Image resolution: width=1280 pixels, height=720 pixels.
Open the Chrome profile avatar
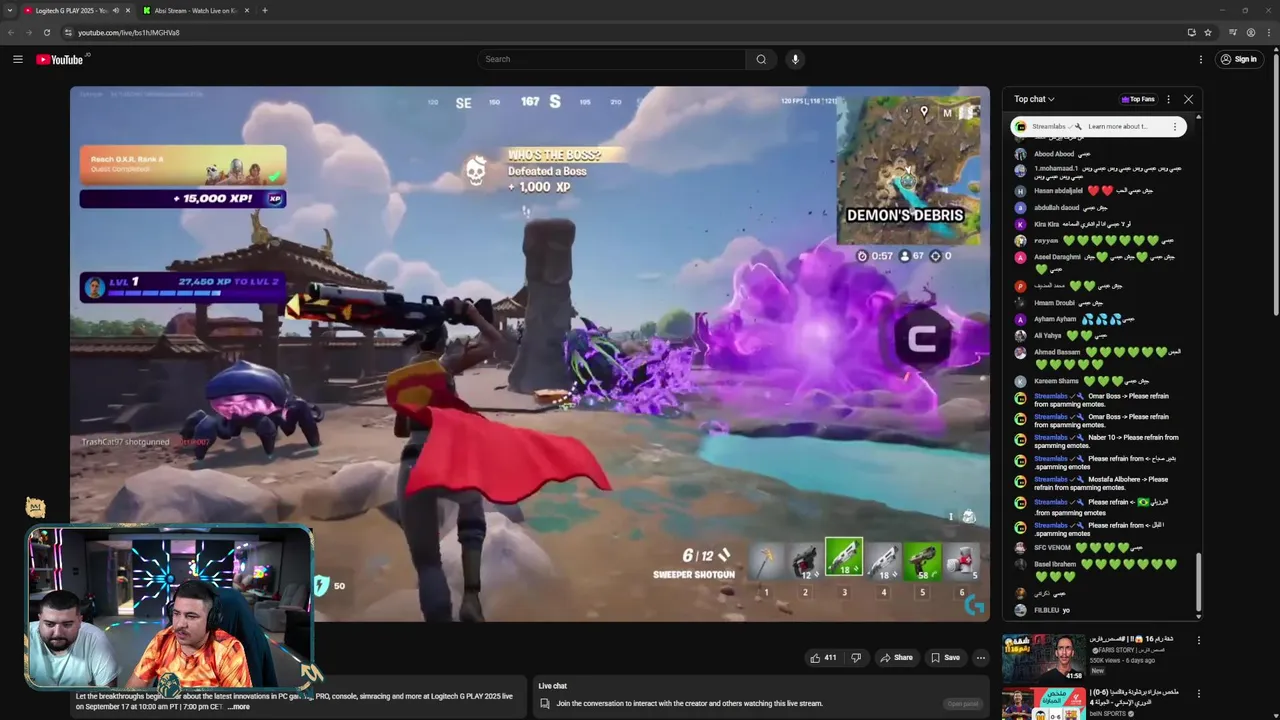coord(1251,32)
